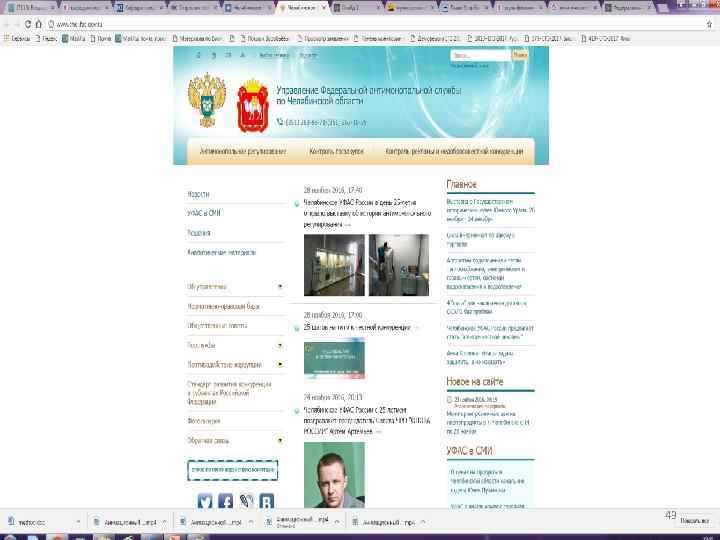720x540 pixels.
Task: Open the Twitter social icon
Action: click(205, 501)
